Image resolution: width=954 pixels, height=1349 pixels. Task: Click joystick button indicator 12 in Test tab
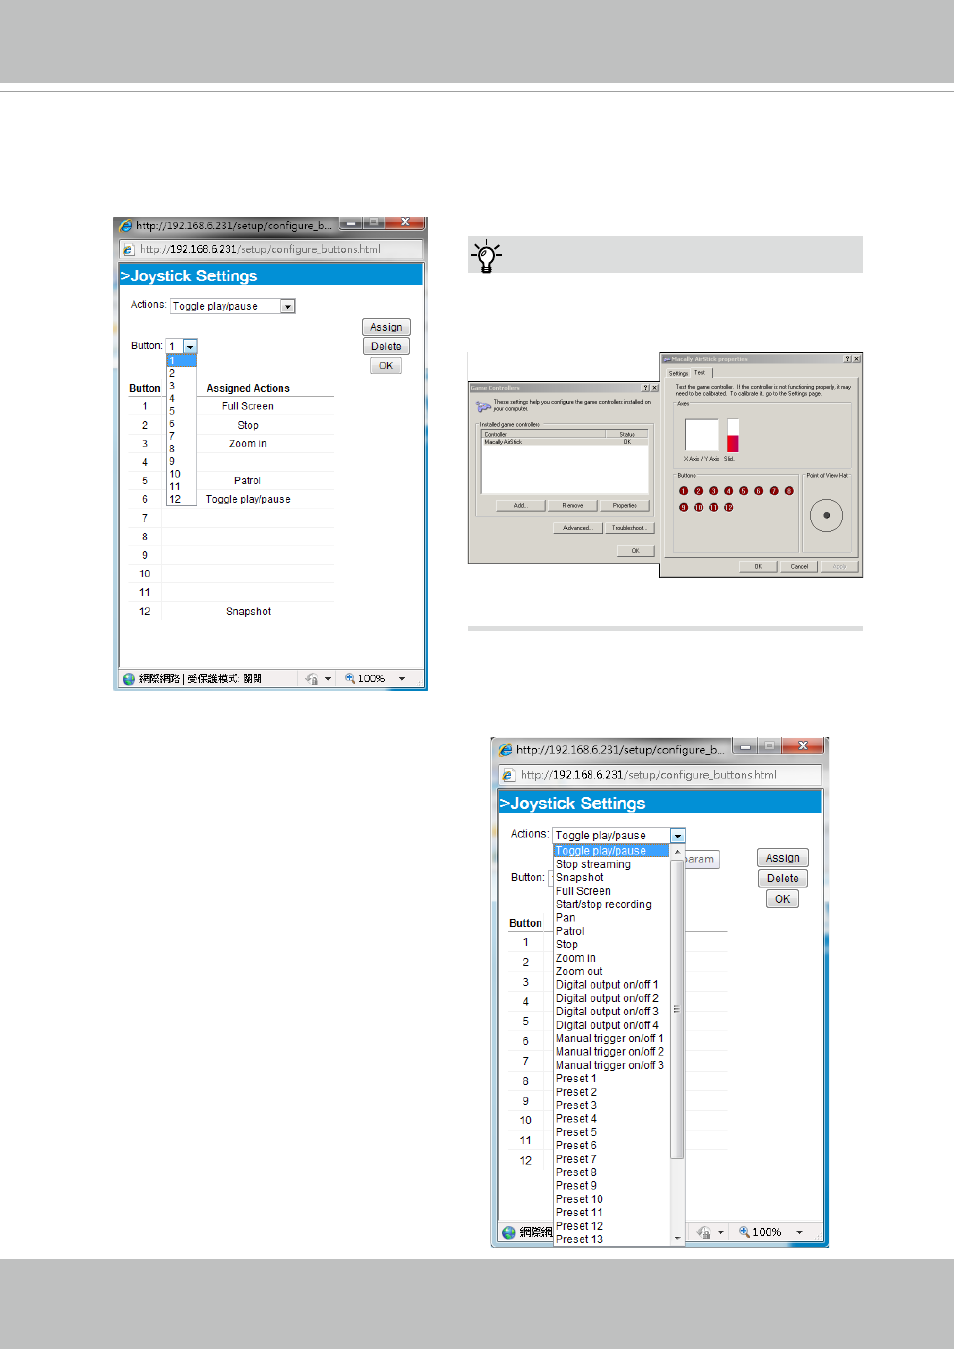point(729,508)
